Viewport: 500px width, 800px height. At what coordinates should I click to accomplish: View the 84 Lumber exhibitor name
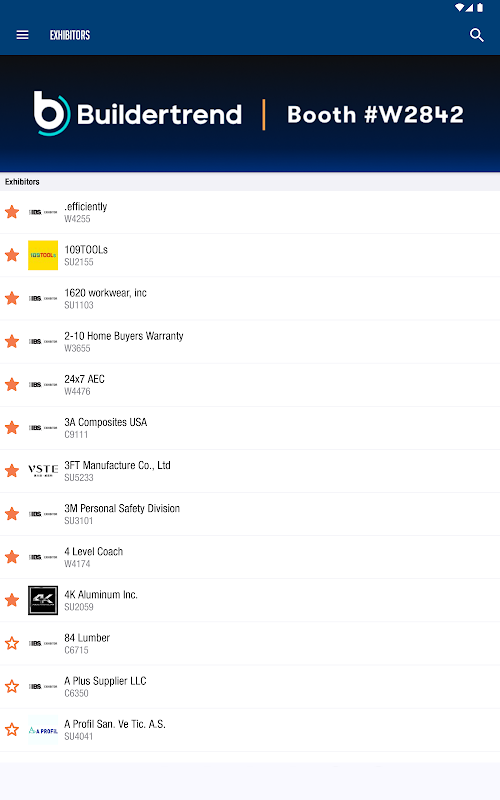click(x=87, y=638)
